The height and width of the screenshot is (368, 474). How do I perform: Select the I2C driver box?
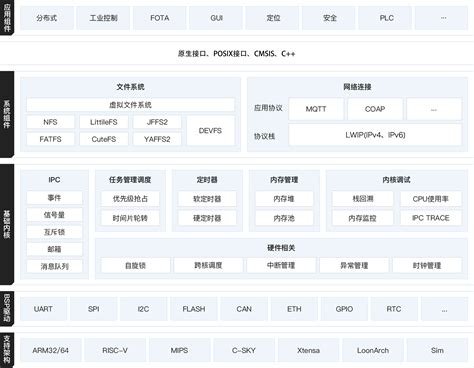[144, 309]
